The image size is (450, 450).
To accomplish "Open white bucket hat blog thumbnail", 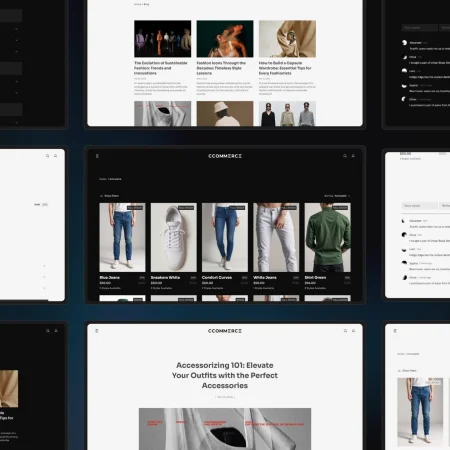I will point(225,114).
